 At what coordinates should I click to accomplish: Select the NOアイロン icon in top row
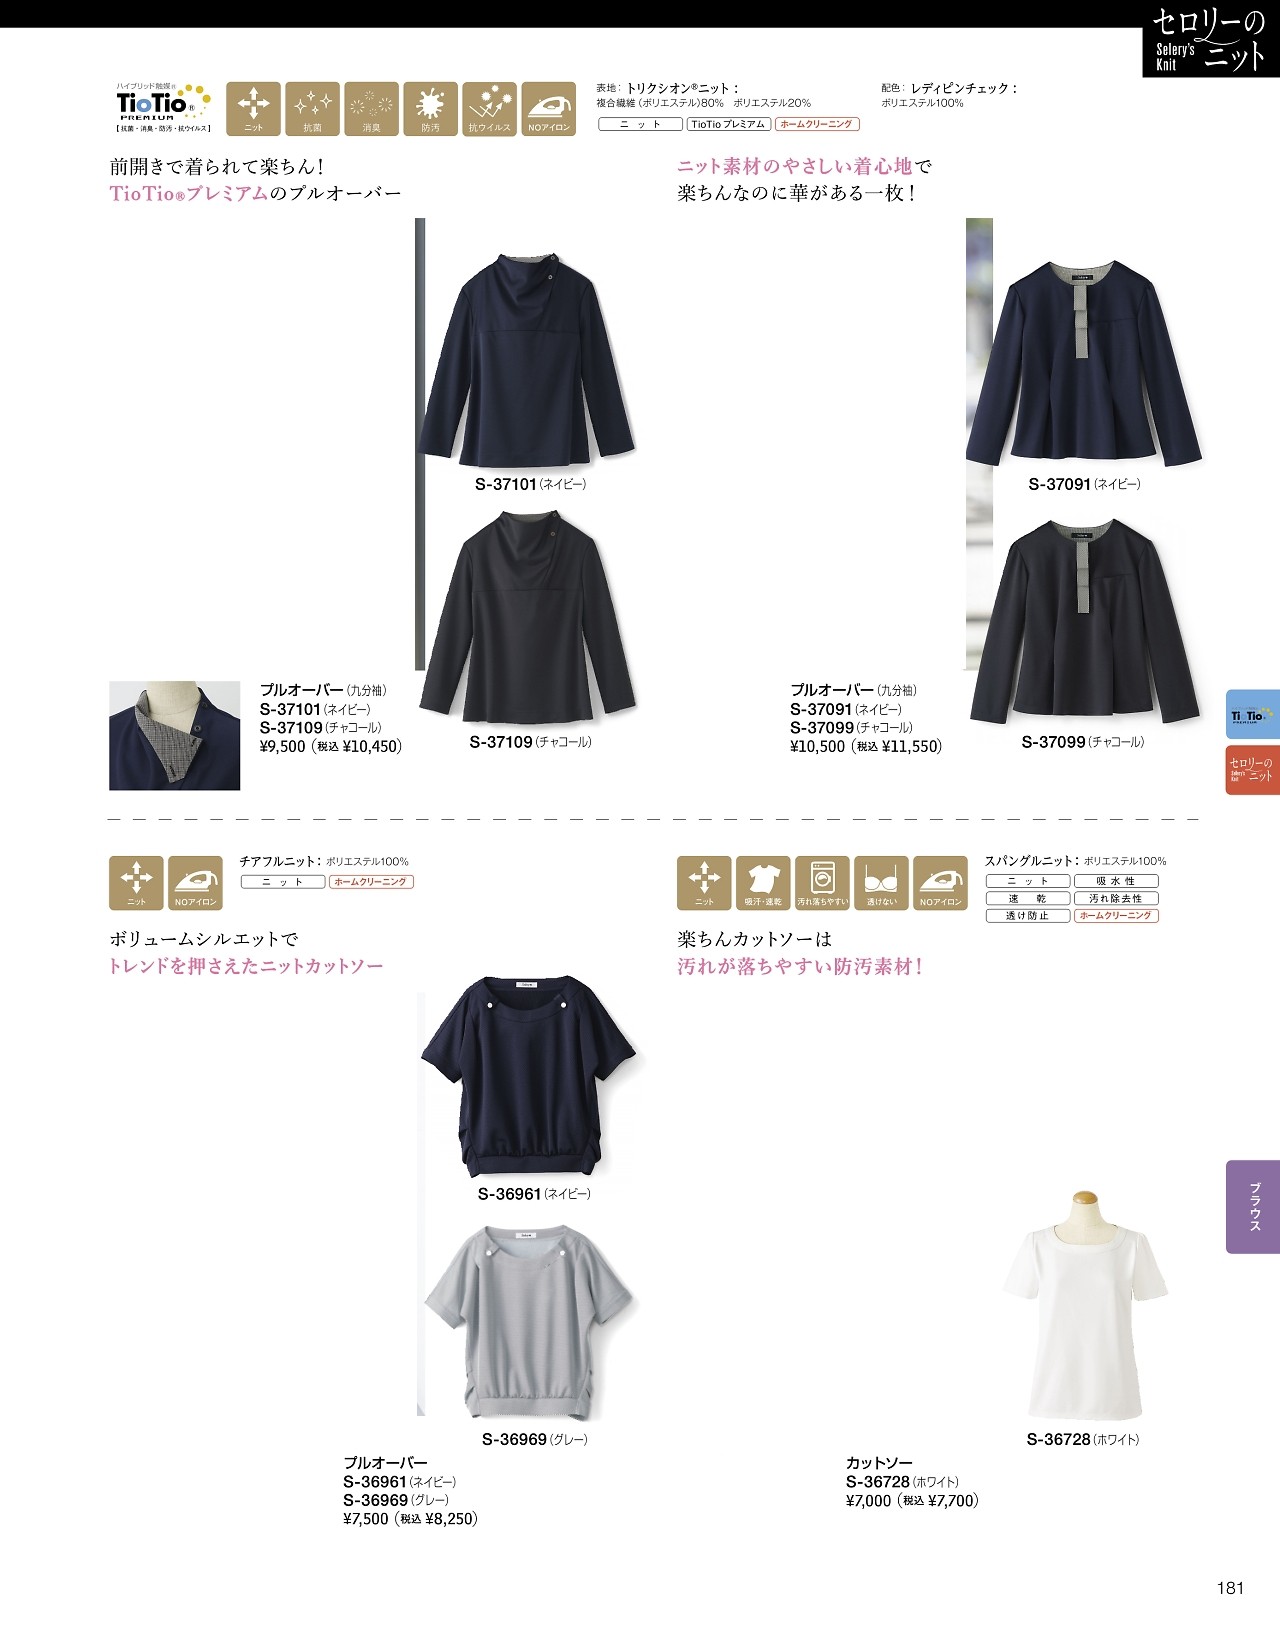click(548, 109)
